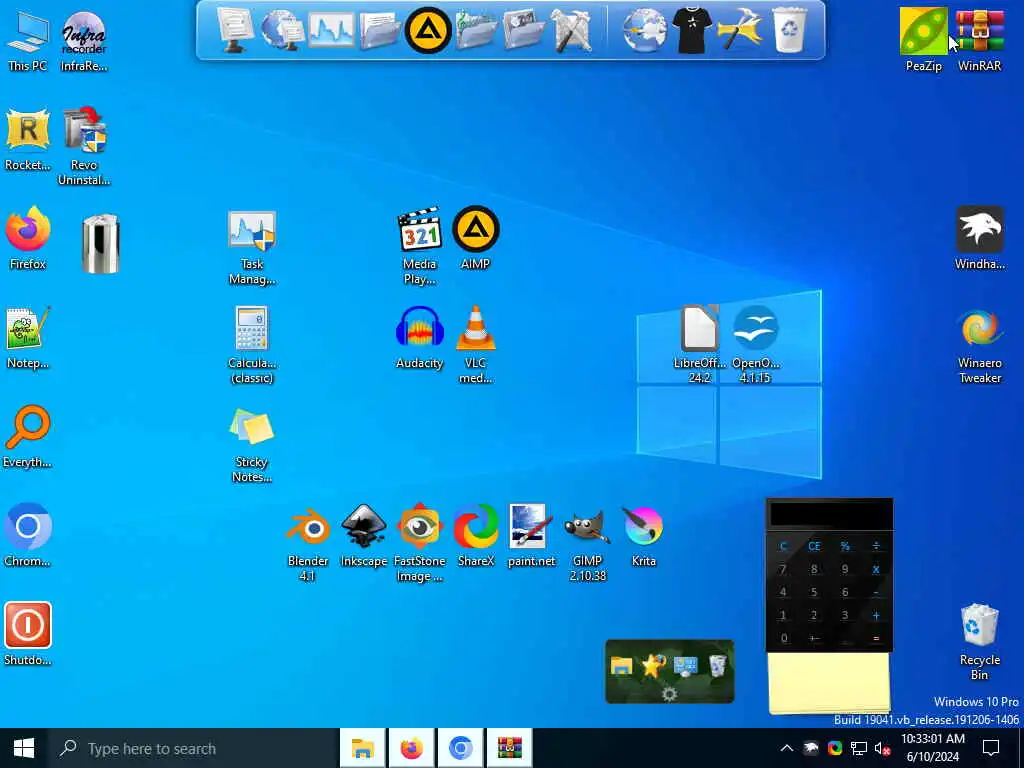Open the black t-shirt icon in the dock

692,30
